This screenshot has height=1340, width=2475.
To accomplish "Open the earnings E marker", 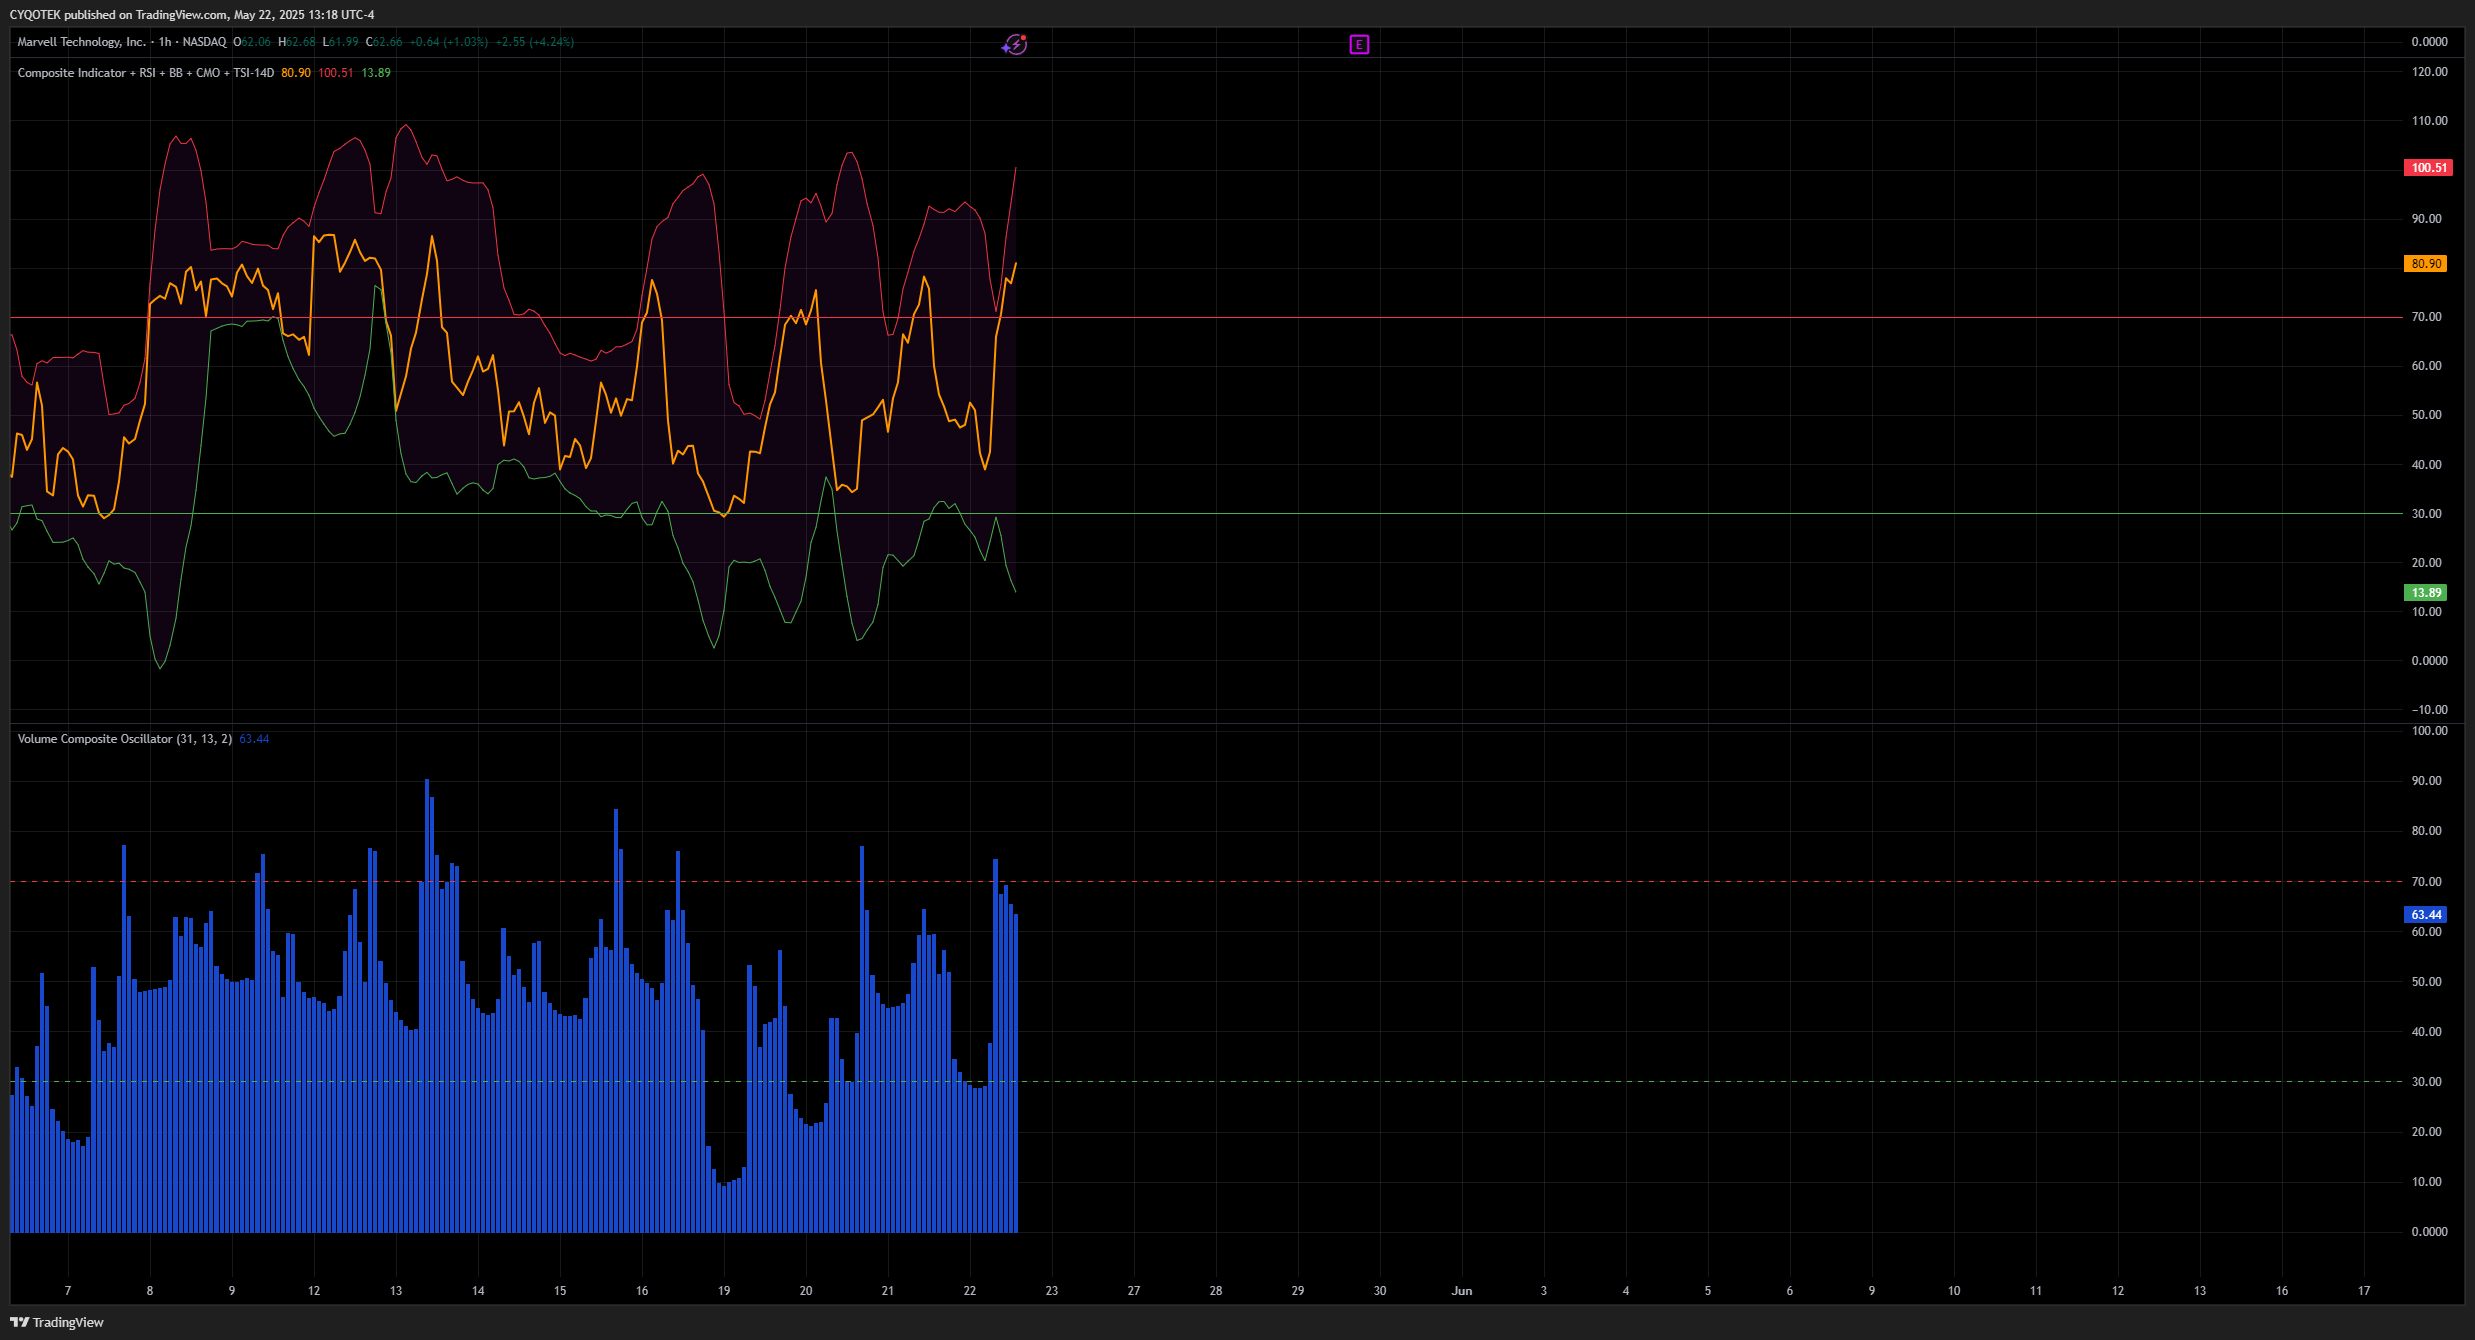I will (x=1359, y=44).
